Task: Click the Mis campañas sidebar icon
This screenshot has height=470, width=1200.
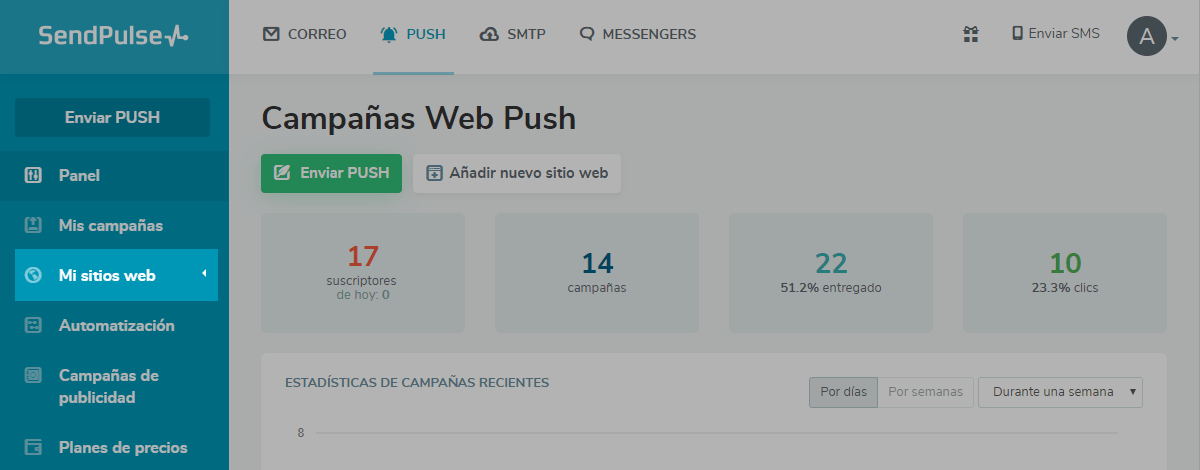Action: (x=33, y=225)
